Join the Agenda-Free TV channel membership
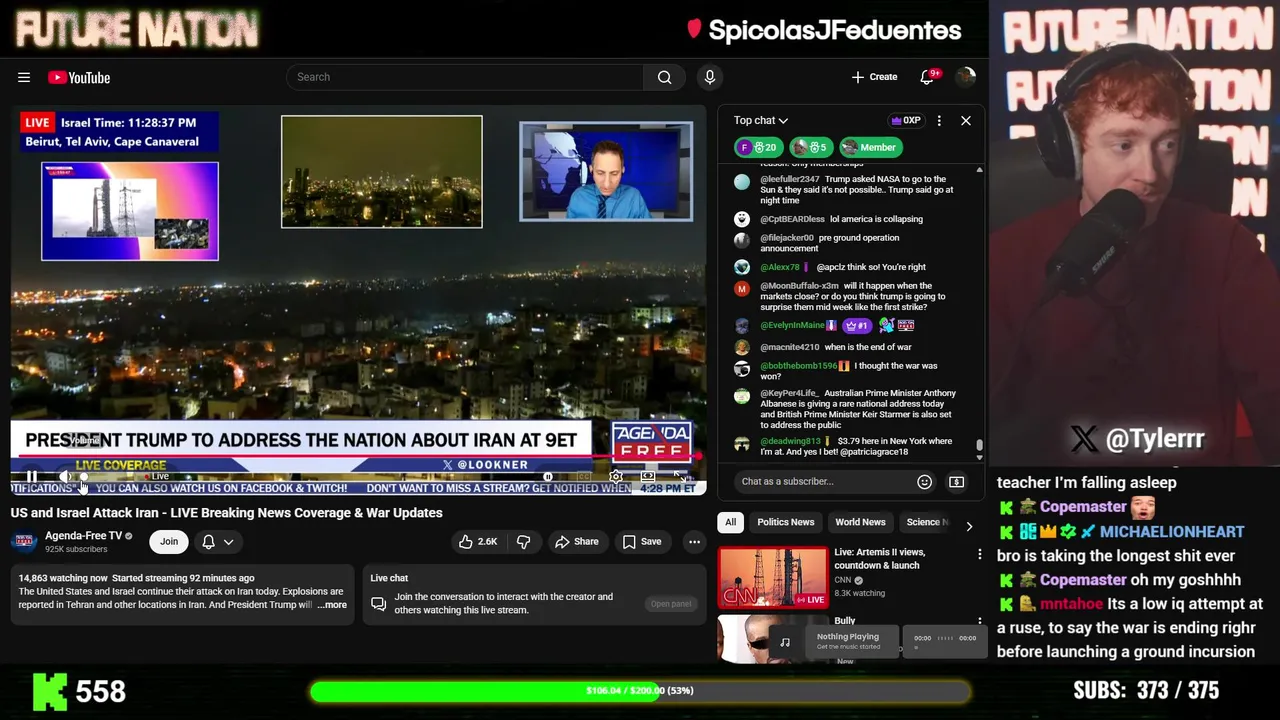 click(x=169, y=542)
